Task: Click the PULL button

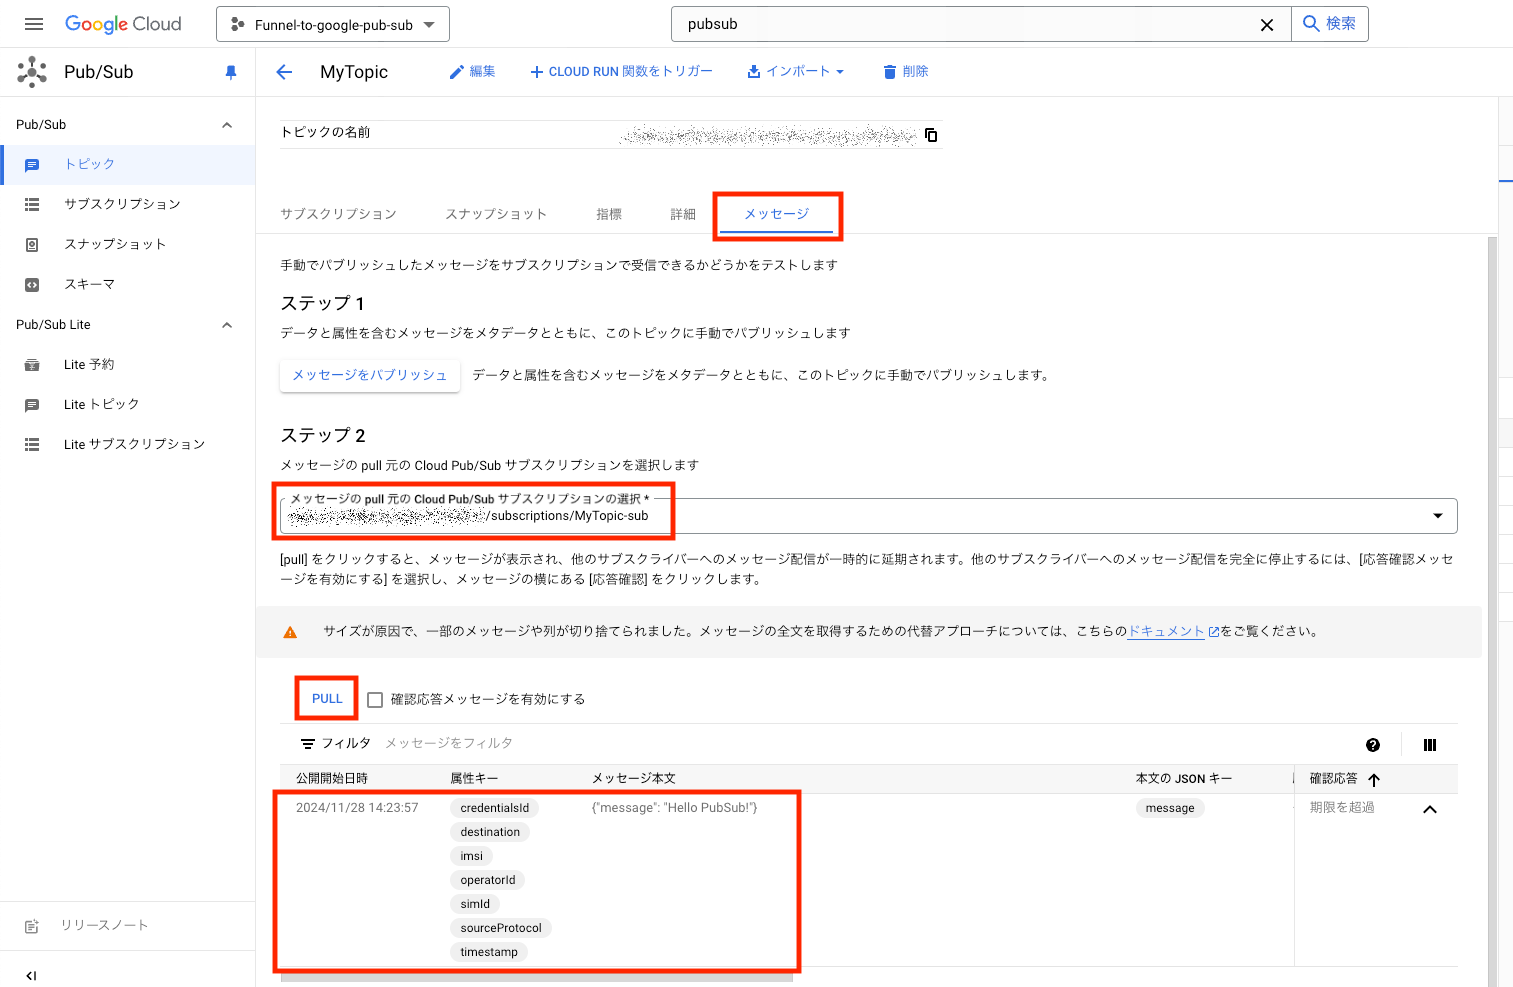Action: click(x=327, y=699)
